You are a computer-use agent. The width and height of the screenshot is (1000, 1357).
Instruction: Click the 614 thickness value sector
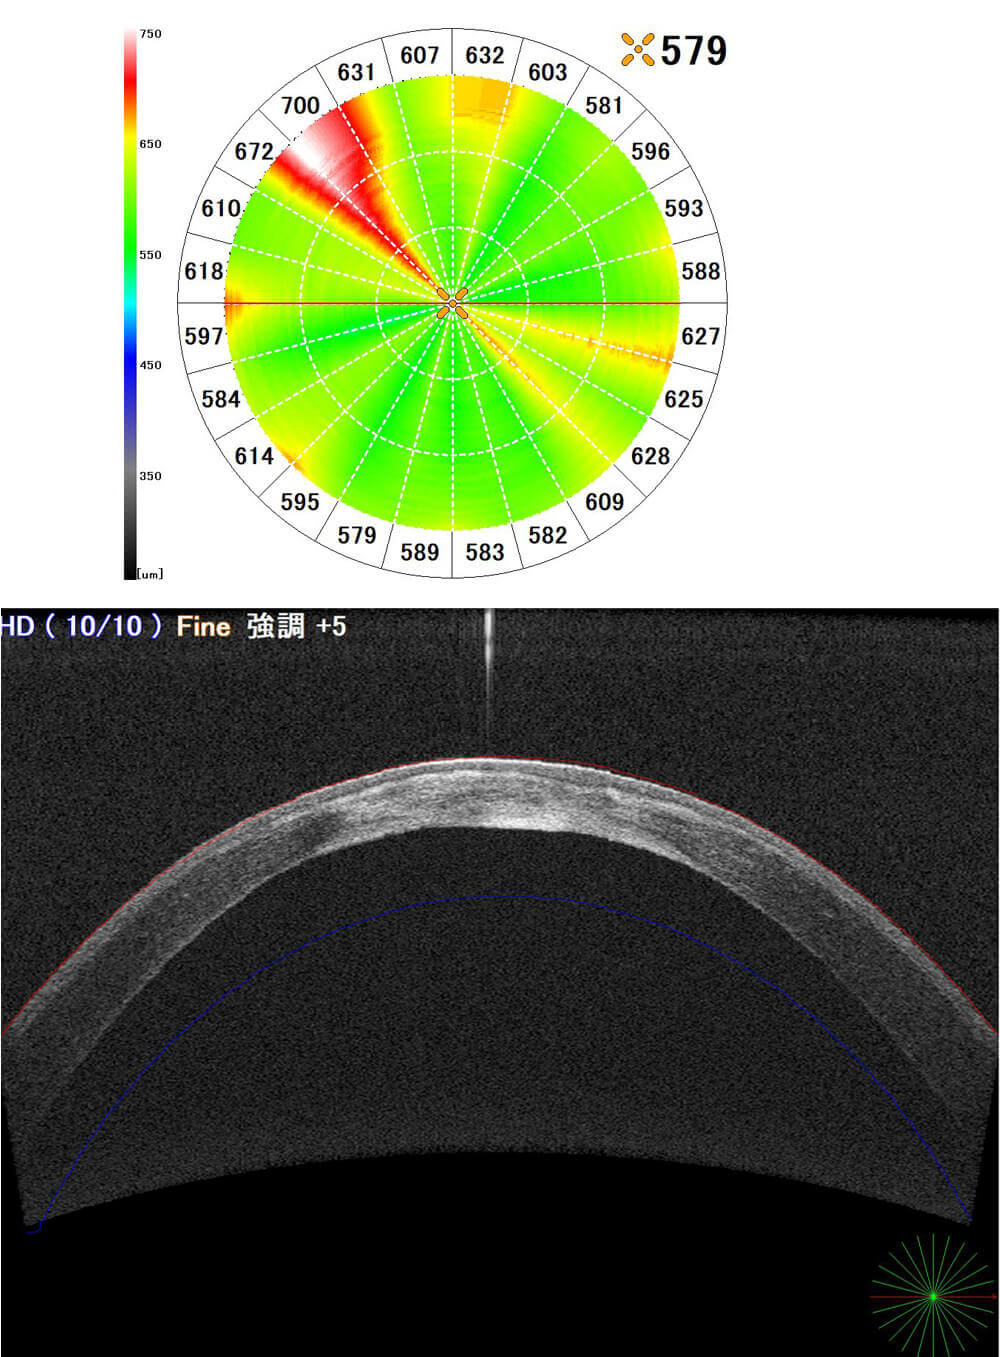point(254,456)
